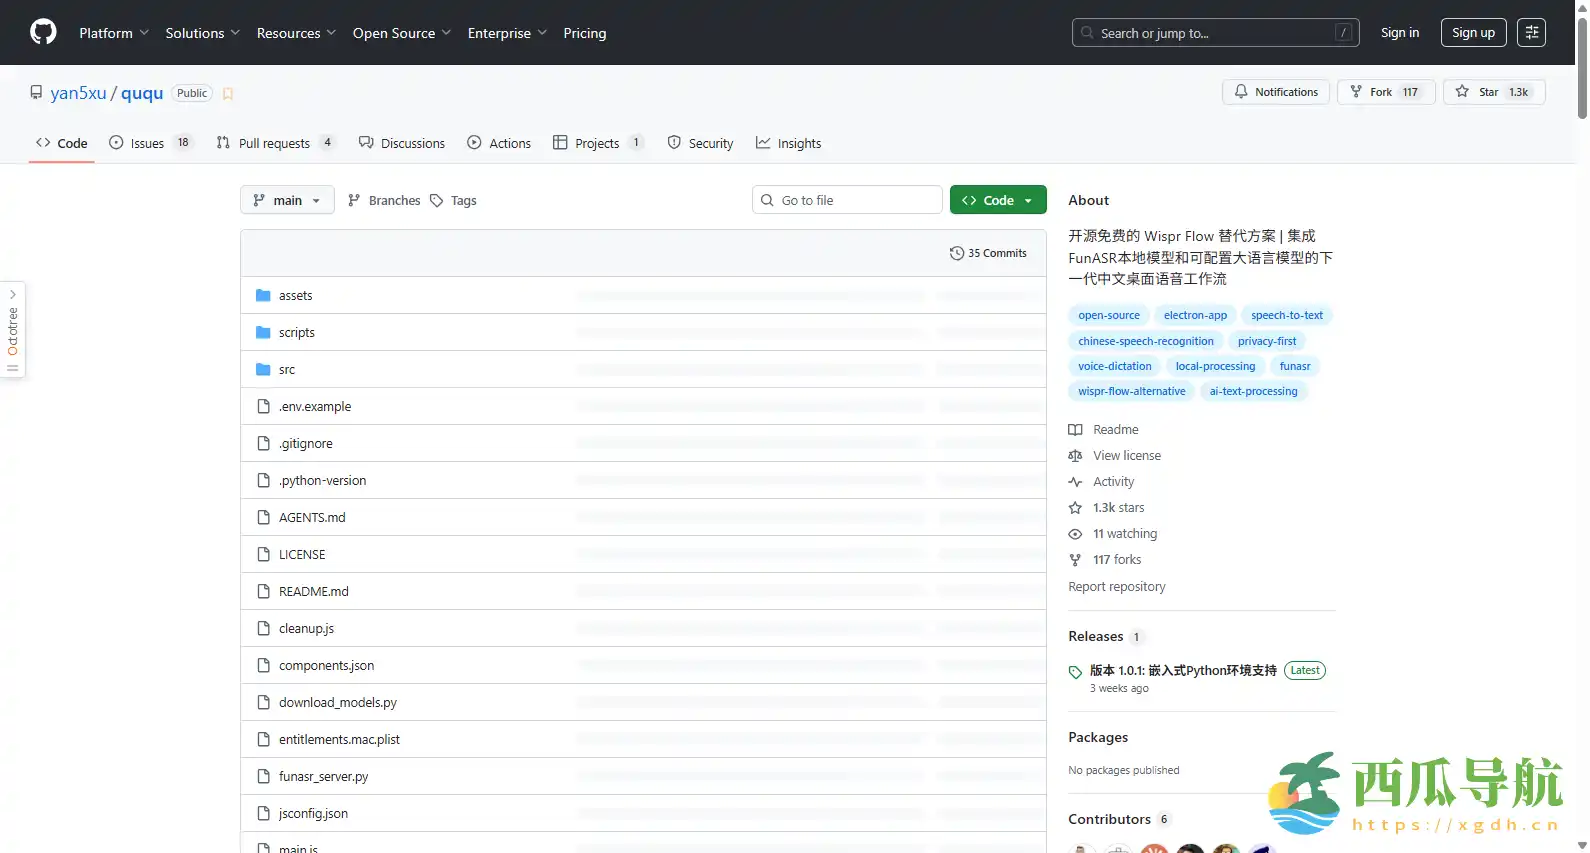Open the README.md file

pyautogui.click(x=313, y=592)
